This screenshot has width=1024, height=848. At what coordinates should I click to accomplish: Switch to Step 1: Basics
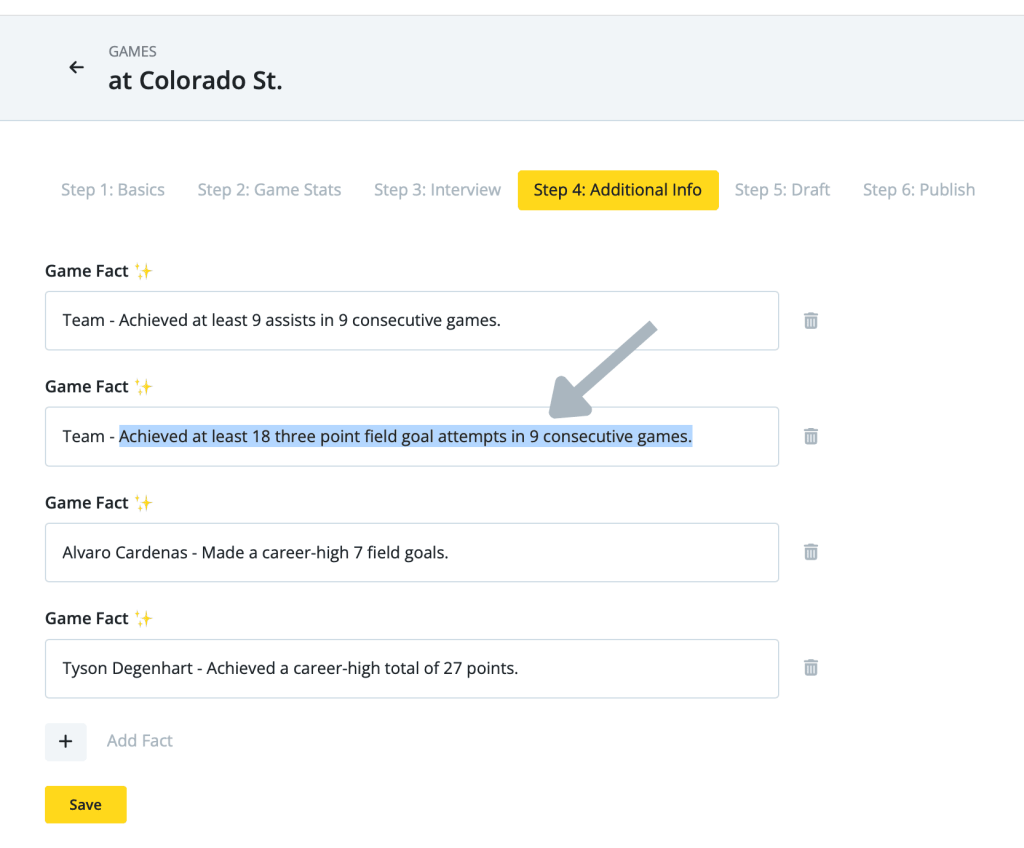click(x=113, y=190)
